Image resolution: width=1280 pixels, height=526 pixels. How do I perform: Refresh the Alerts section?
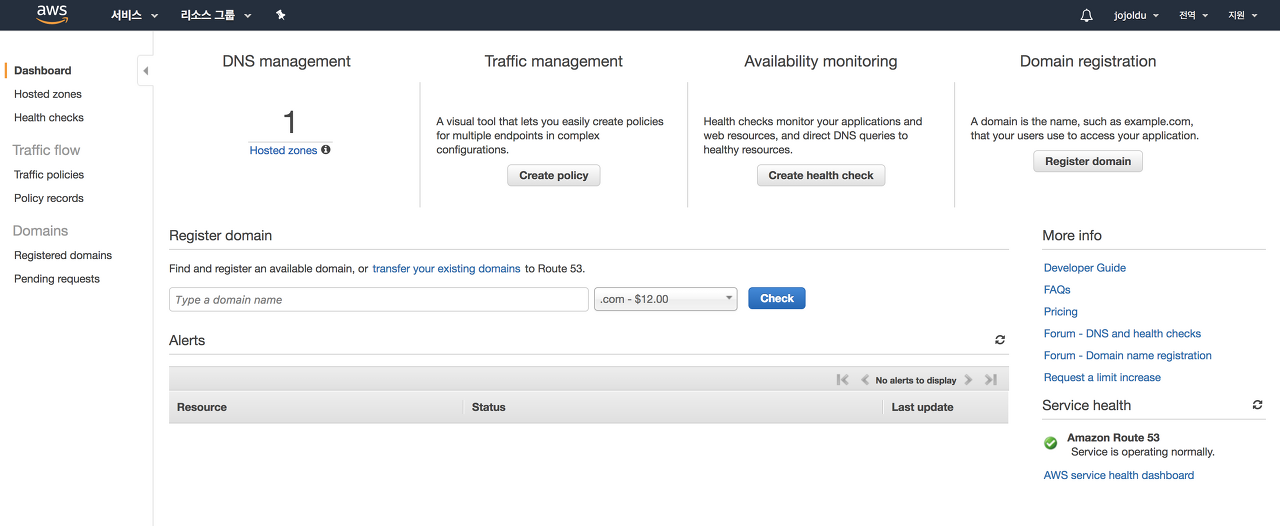[x=1000, y=340]
